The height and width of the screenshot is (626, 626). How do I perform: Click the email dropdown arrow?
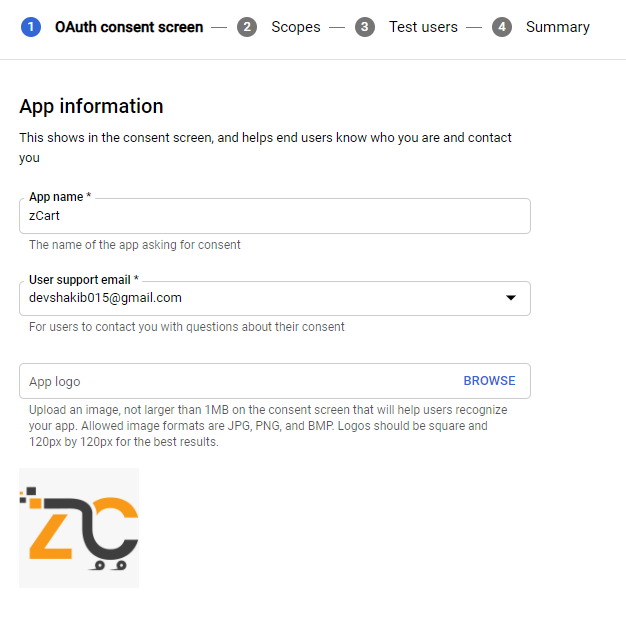click(510, 298)
